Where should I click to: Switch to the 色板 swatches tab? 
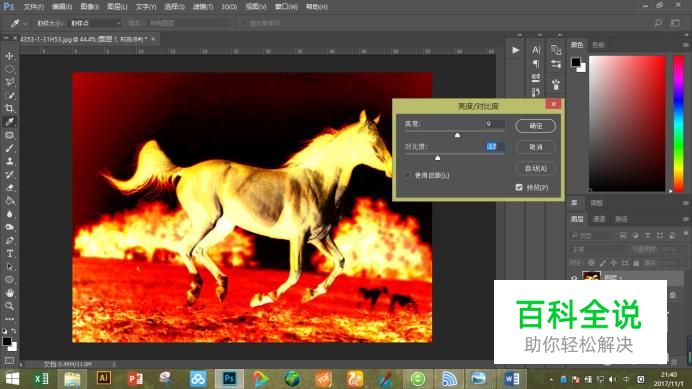(598, 45)
